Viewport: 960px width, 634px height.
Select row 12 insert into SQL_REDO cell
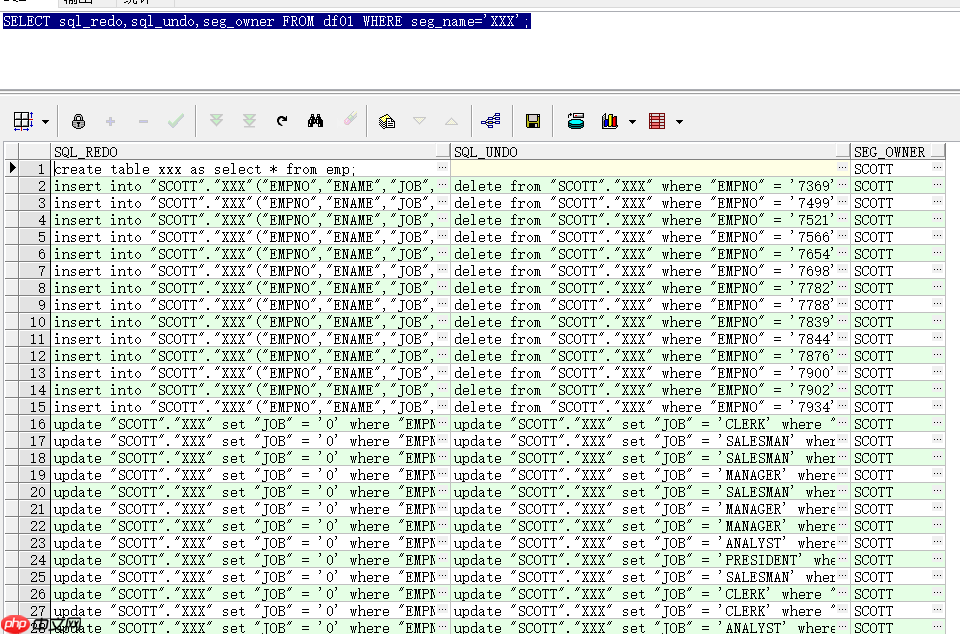(244, 356)
